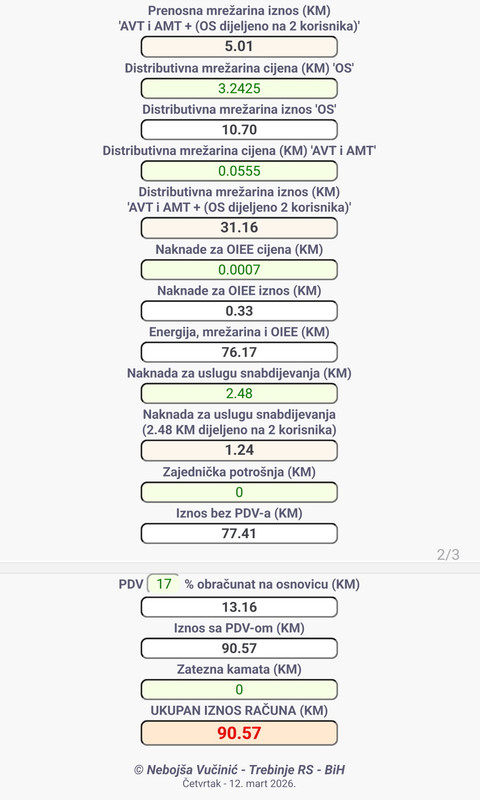Click the Energija, mrežarina i OIEE result 76.17
This screenshot has height=800, width=480.
coord(239,352)
